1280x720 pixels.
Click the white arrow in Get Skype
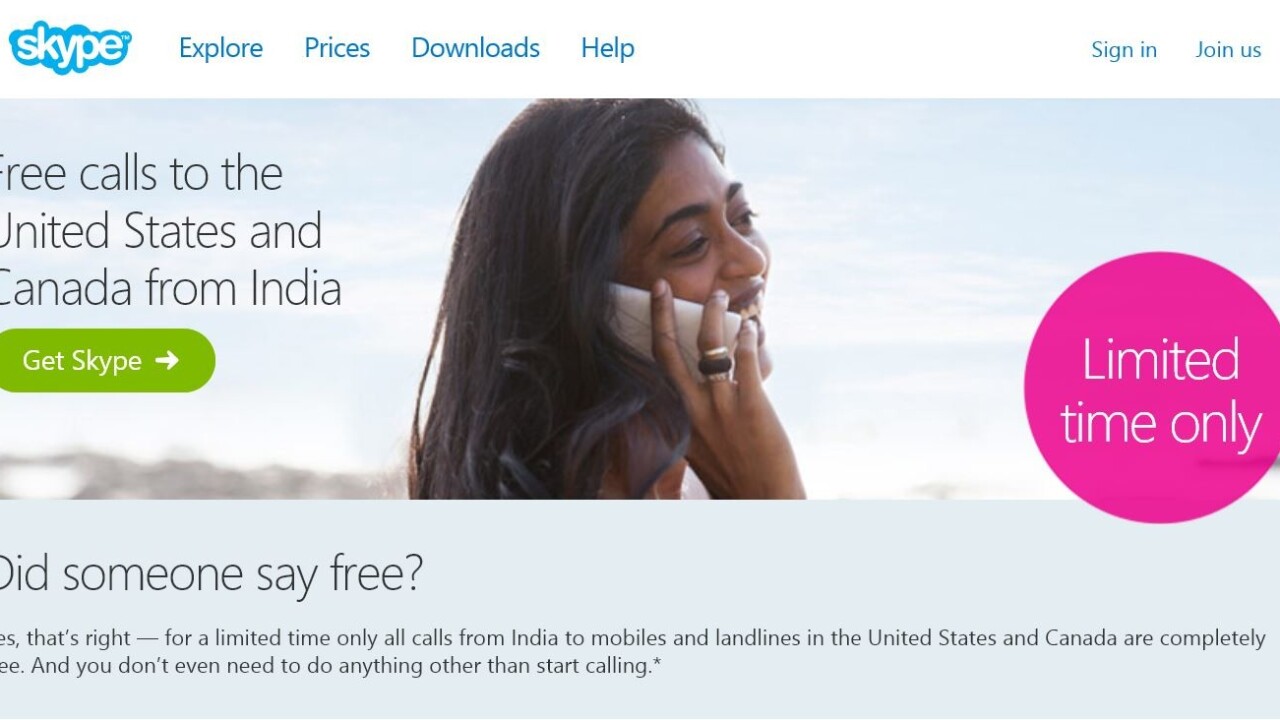tap(168, 360)
